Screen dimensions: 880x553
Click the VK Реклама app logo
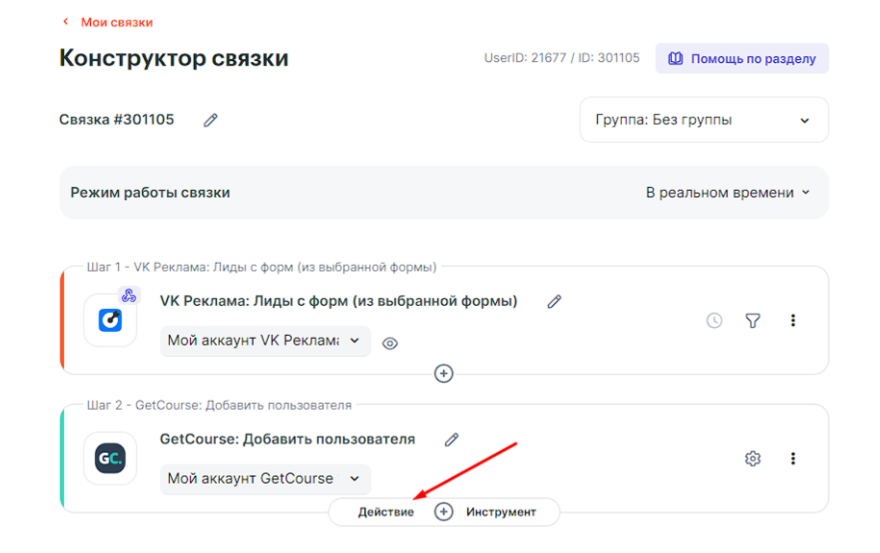[x=110, y=320]
